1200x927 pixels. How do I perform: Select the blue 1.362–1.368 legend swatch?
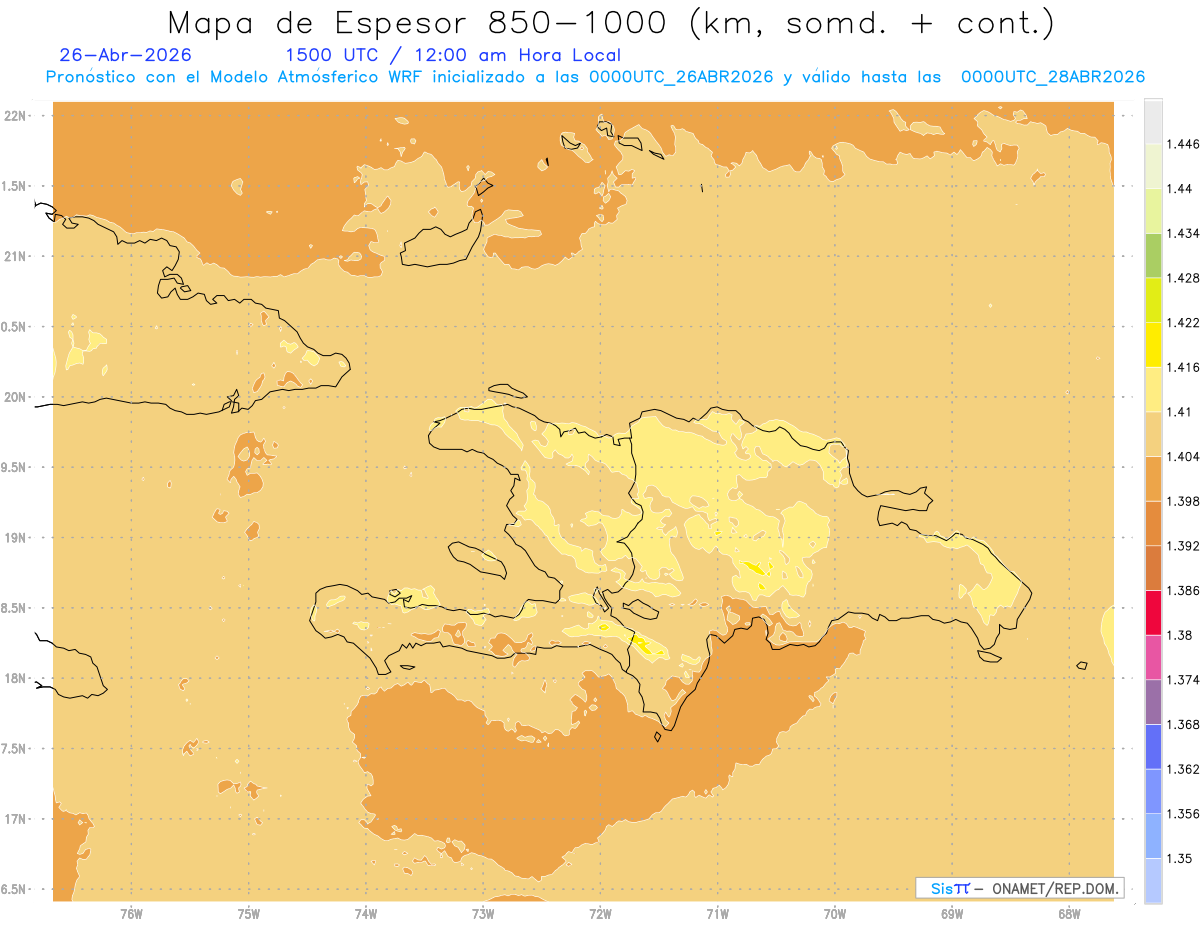pos(1153,746)
